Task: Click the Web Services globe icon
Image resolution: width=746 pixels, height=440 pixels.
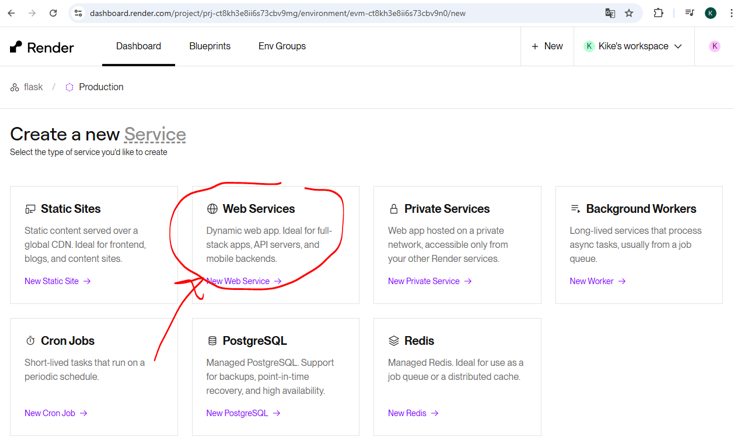Action: coord(212,210)
